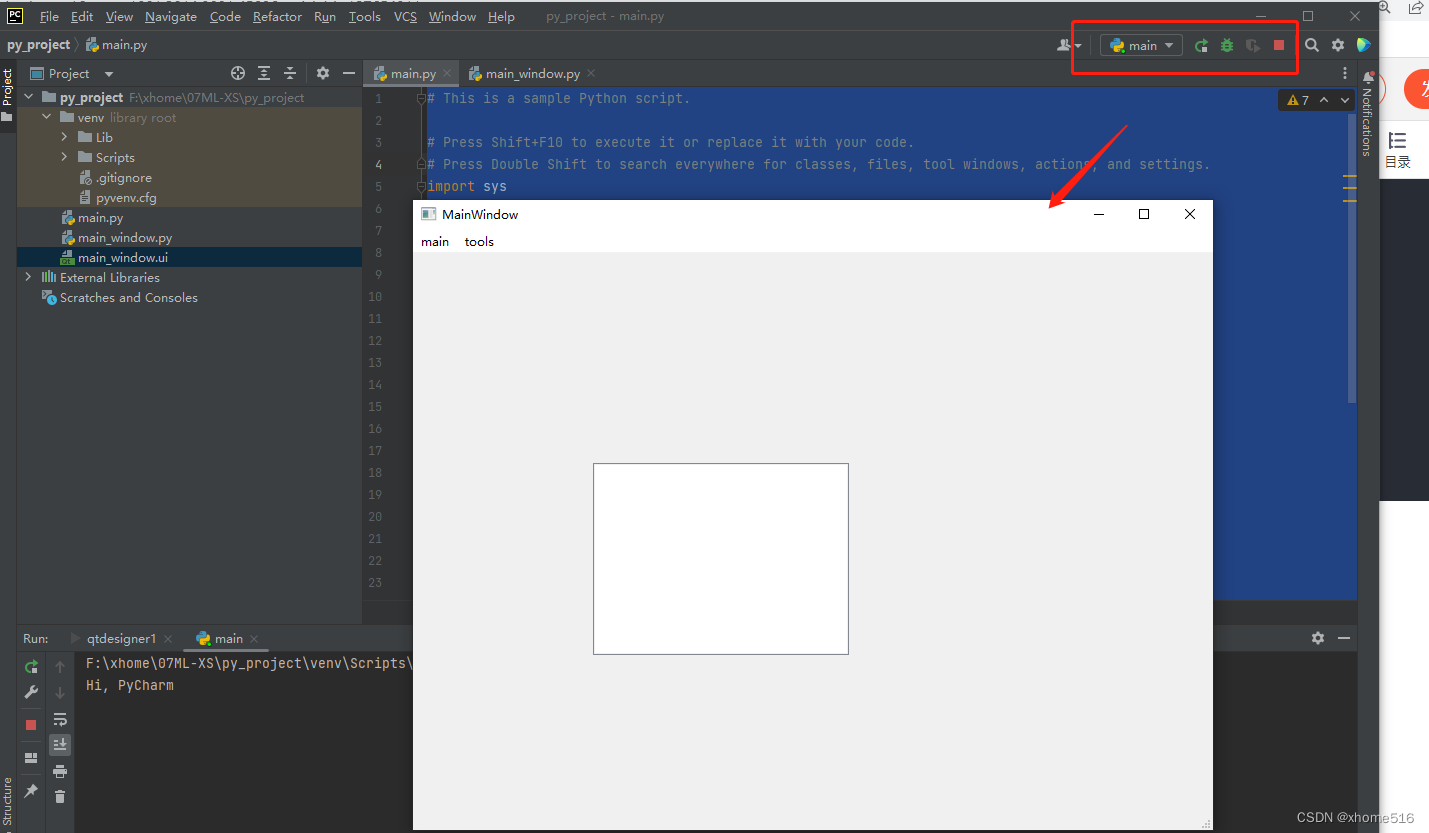Hide the Project tool window

[349, 73]
